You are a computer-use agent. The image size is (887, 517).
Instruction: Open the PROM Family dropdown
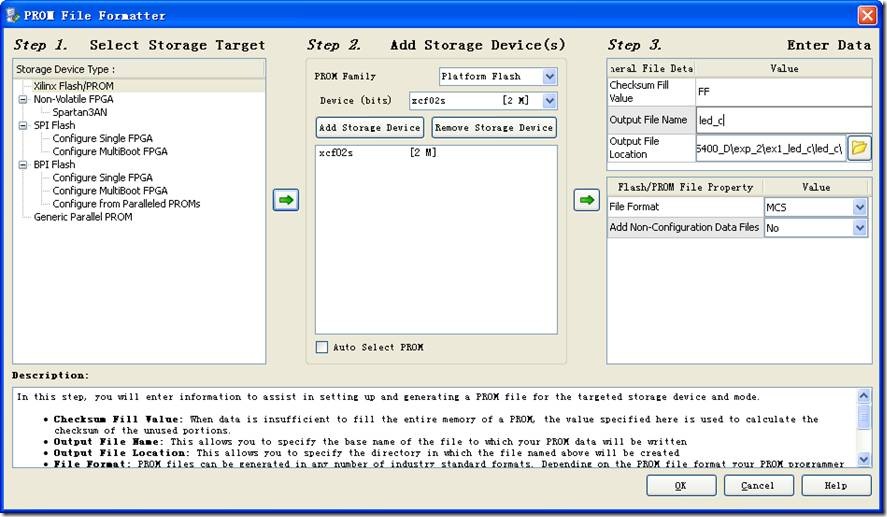pyautogui.click(x=549, y=76)
